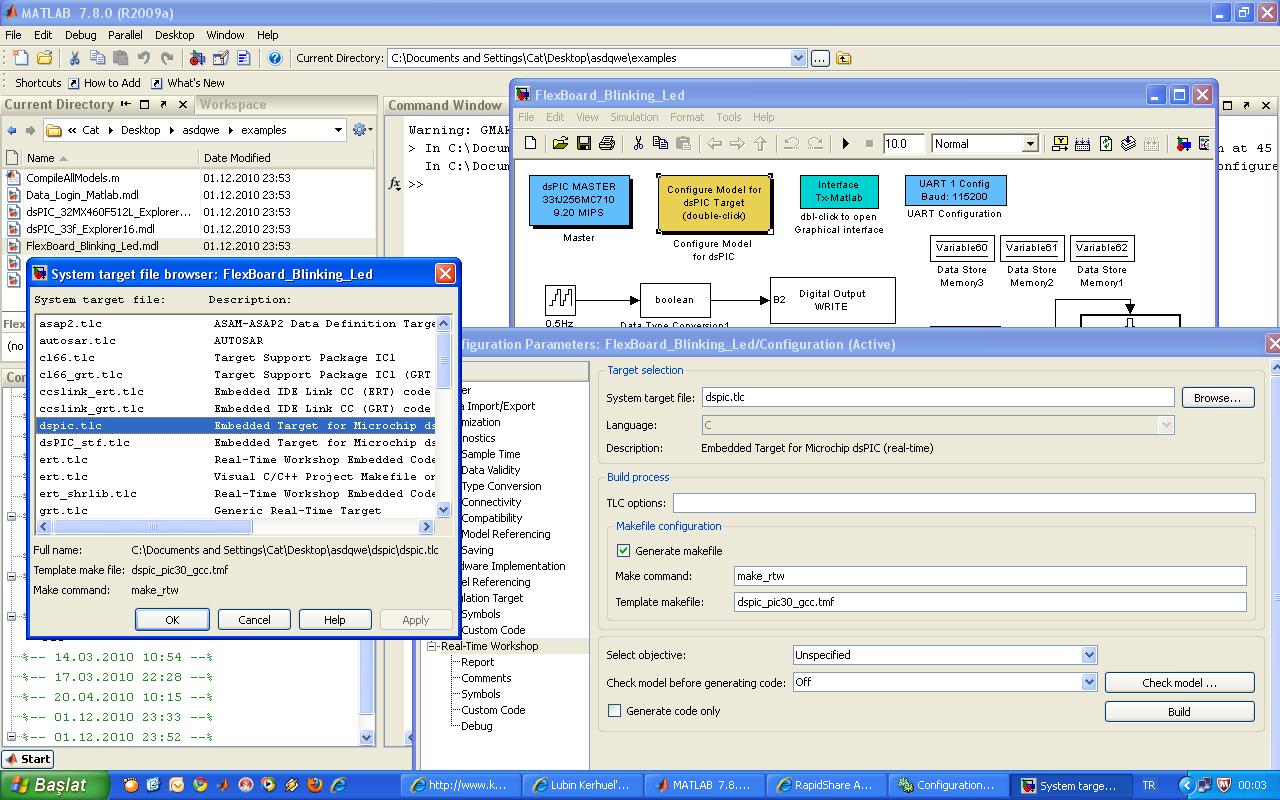Click the Build button
The image size is (1280, 800).
pyautogui.click(x=1180, y=712)
